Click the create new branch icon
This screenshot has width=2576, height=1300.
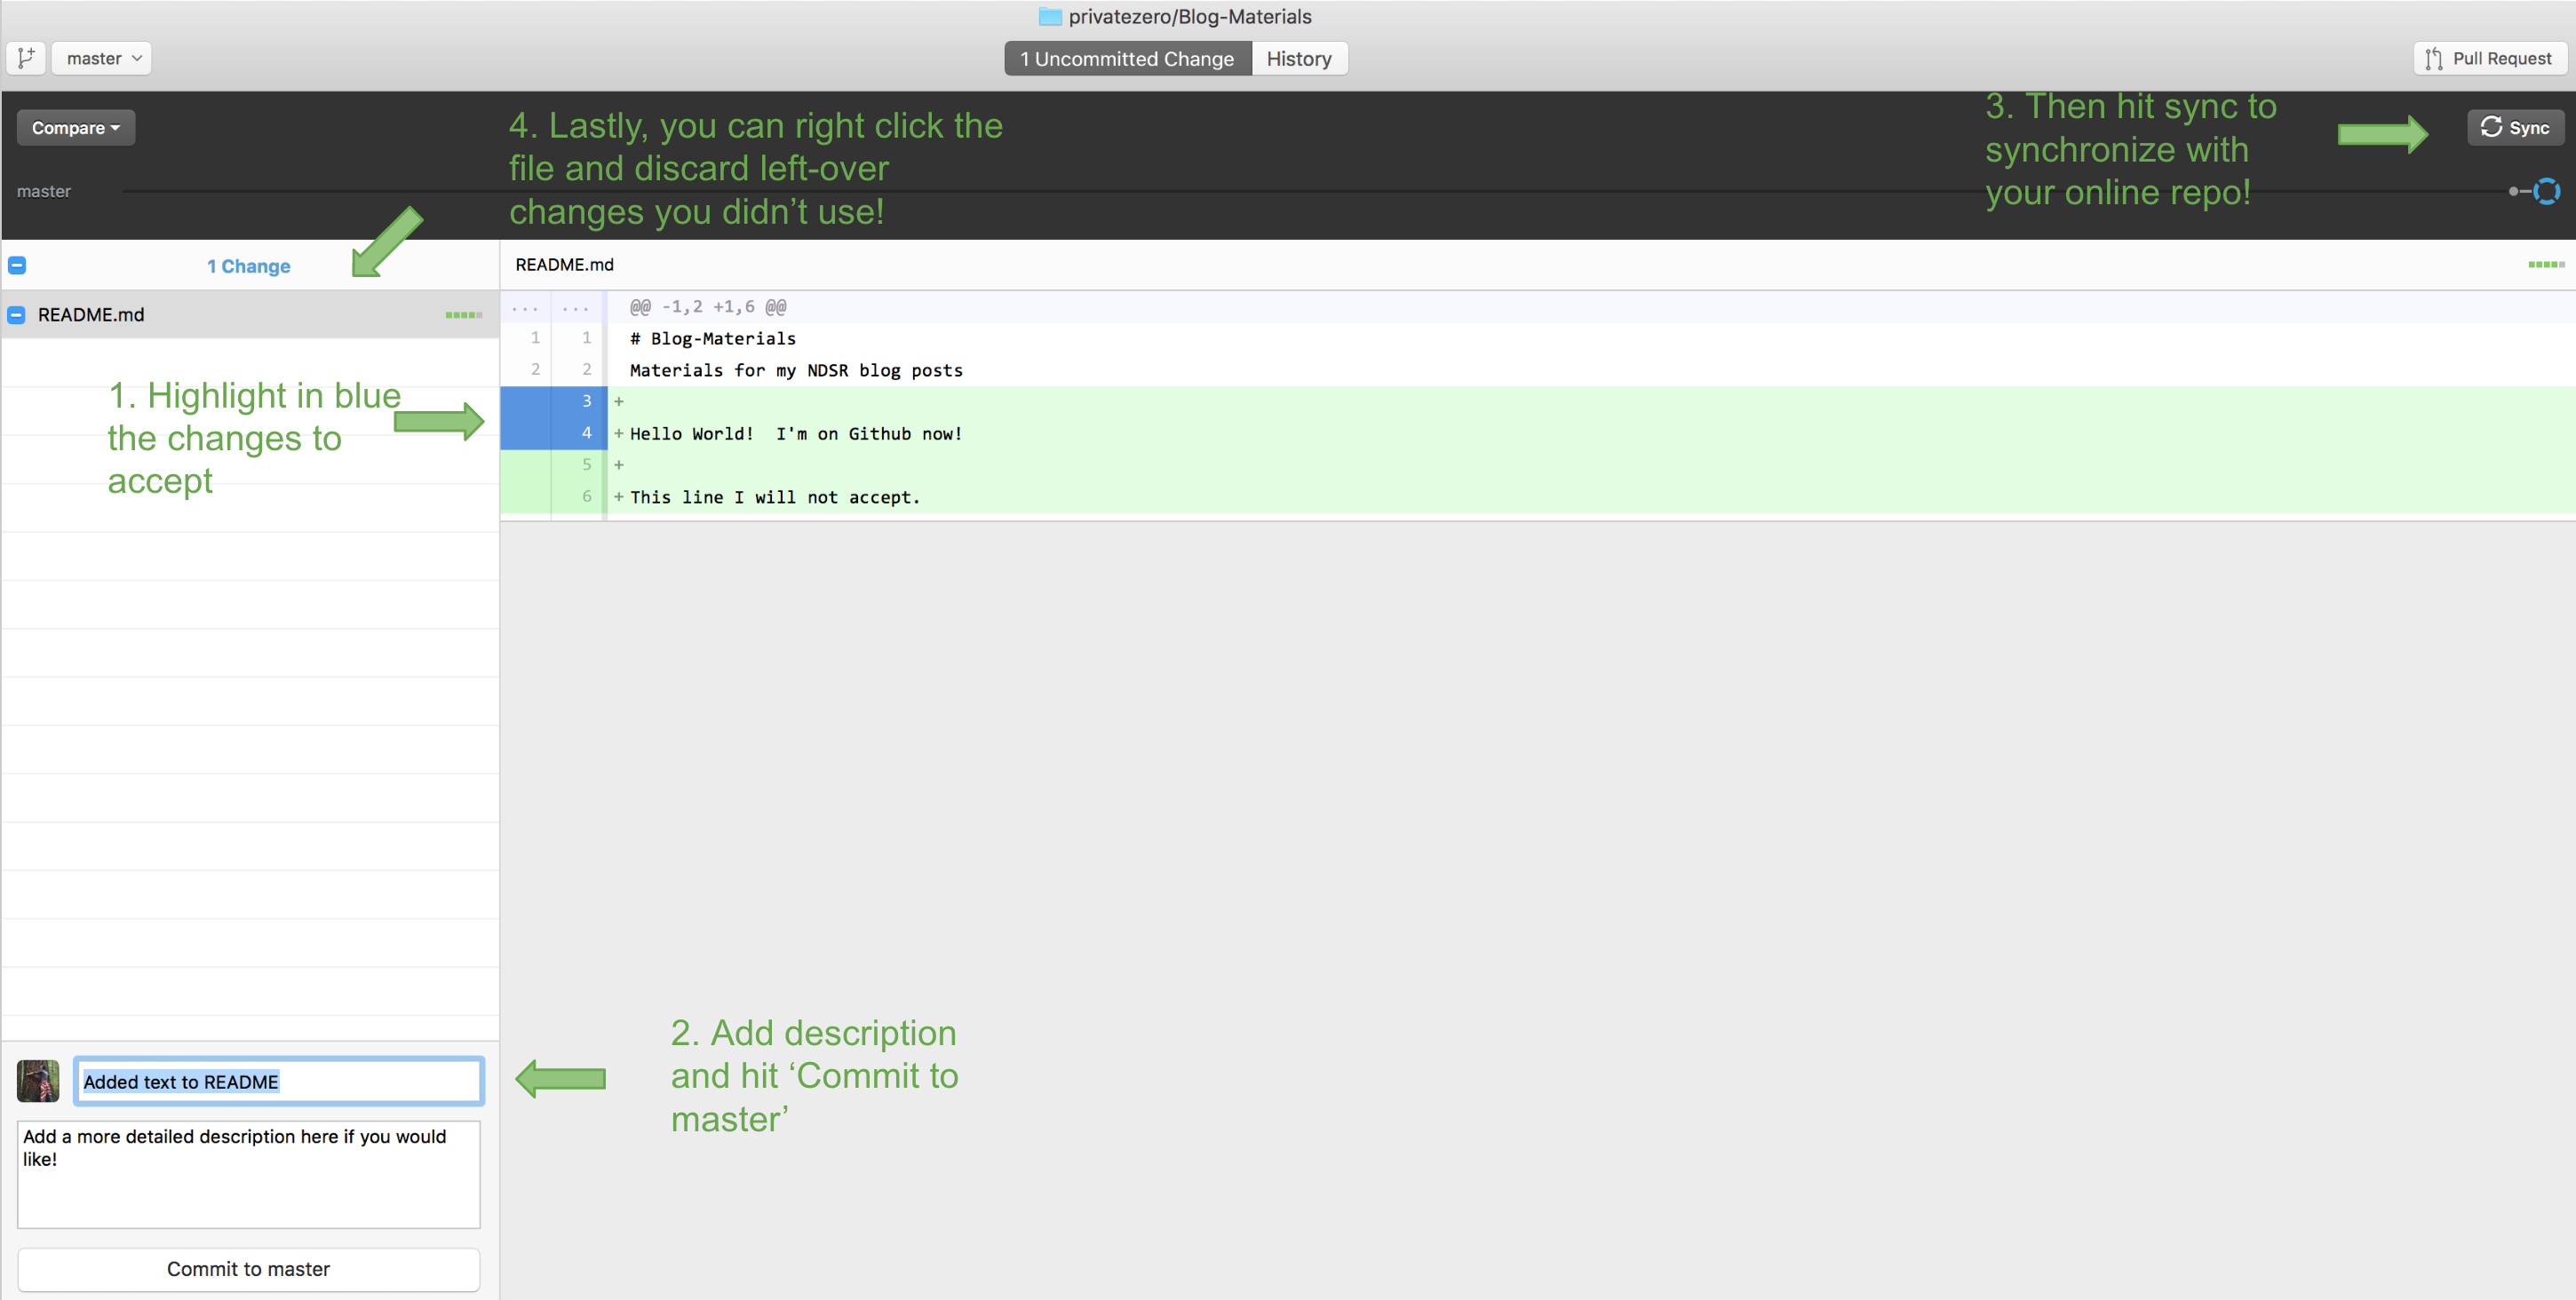[x=26, y=58]
